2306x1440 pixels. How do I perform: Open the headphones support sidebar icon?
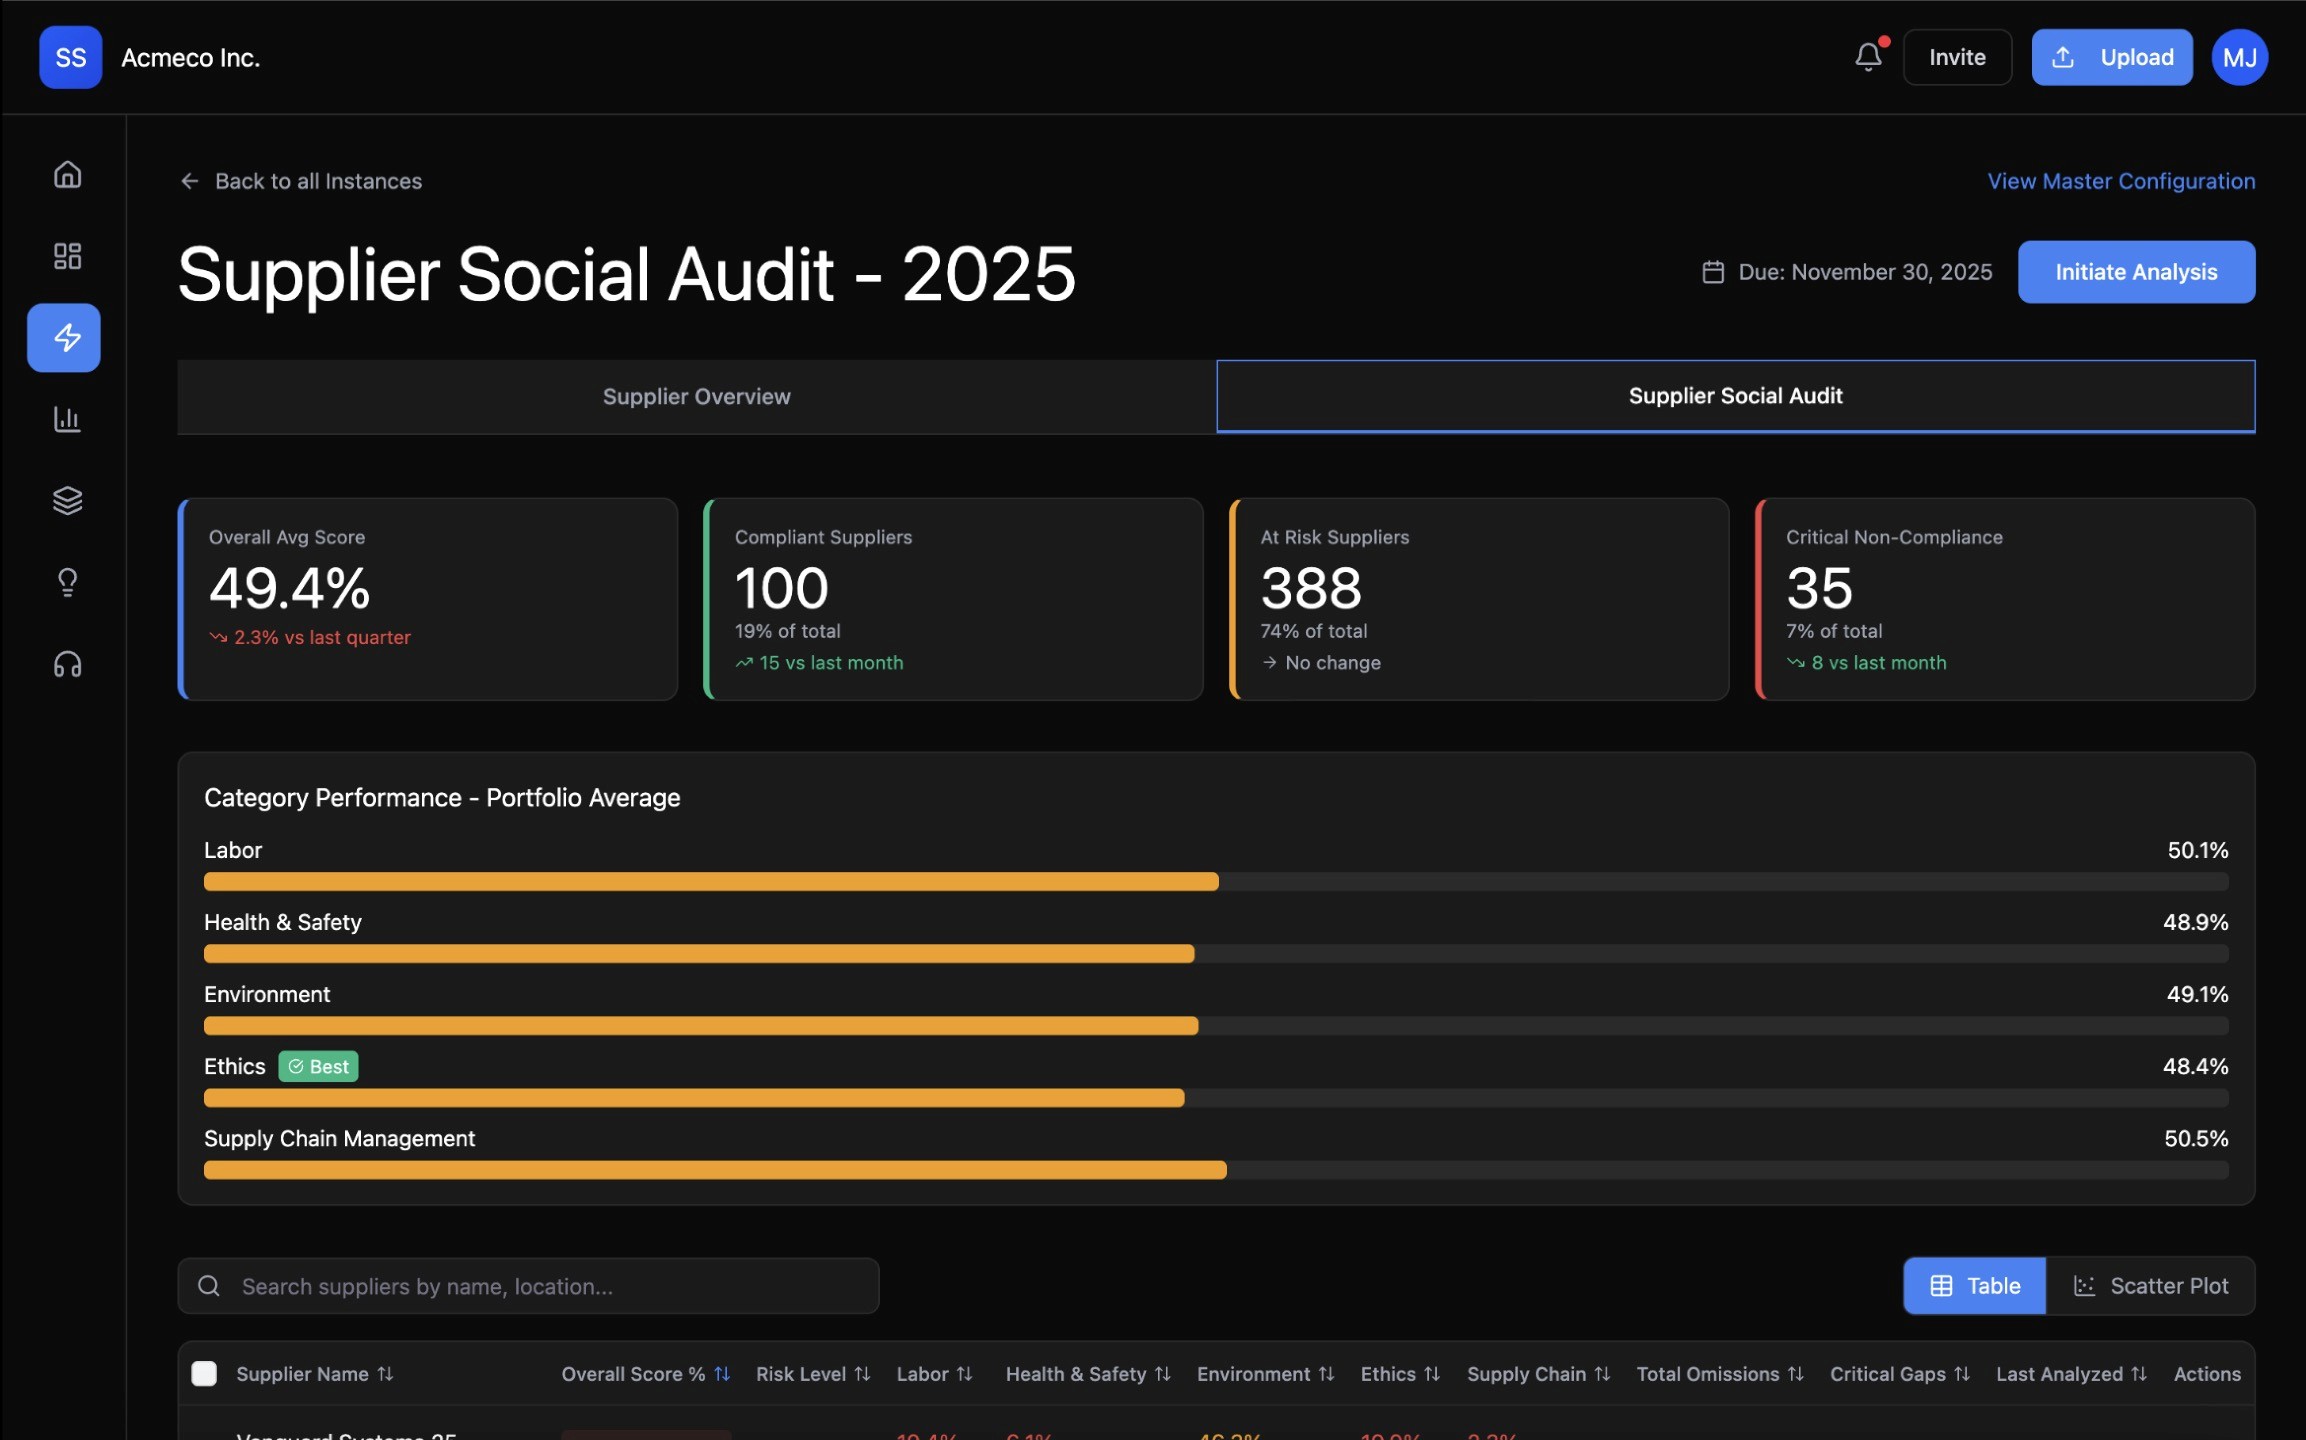pyautogui.click(x=67, y=664)
